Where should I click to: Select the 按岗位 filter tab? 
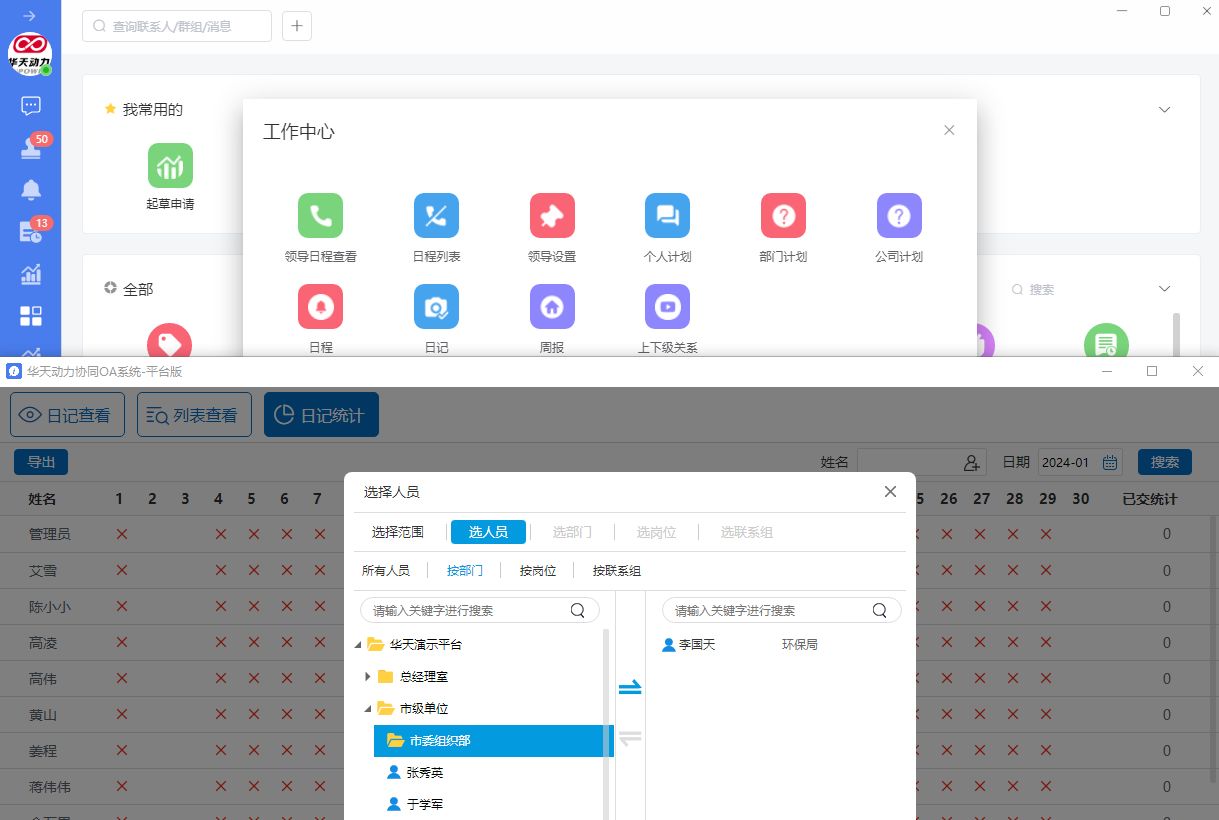(x=537, y=571)
